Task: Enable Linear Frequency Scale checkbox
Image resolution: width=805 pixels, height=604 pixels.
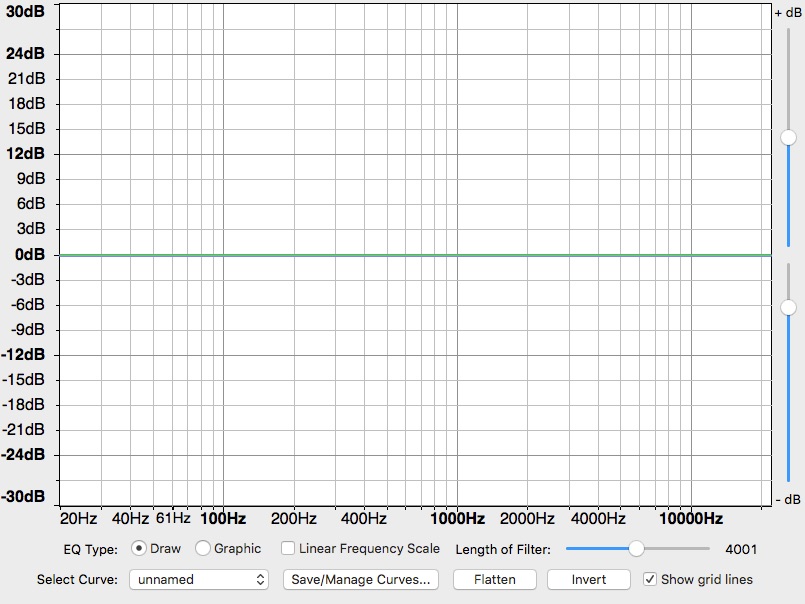Action: 288,549
